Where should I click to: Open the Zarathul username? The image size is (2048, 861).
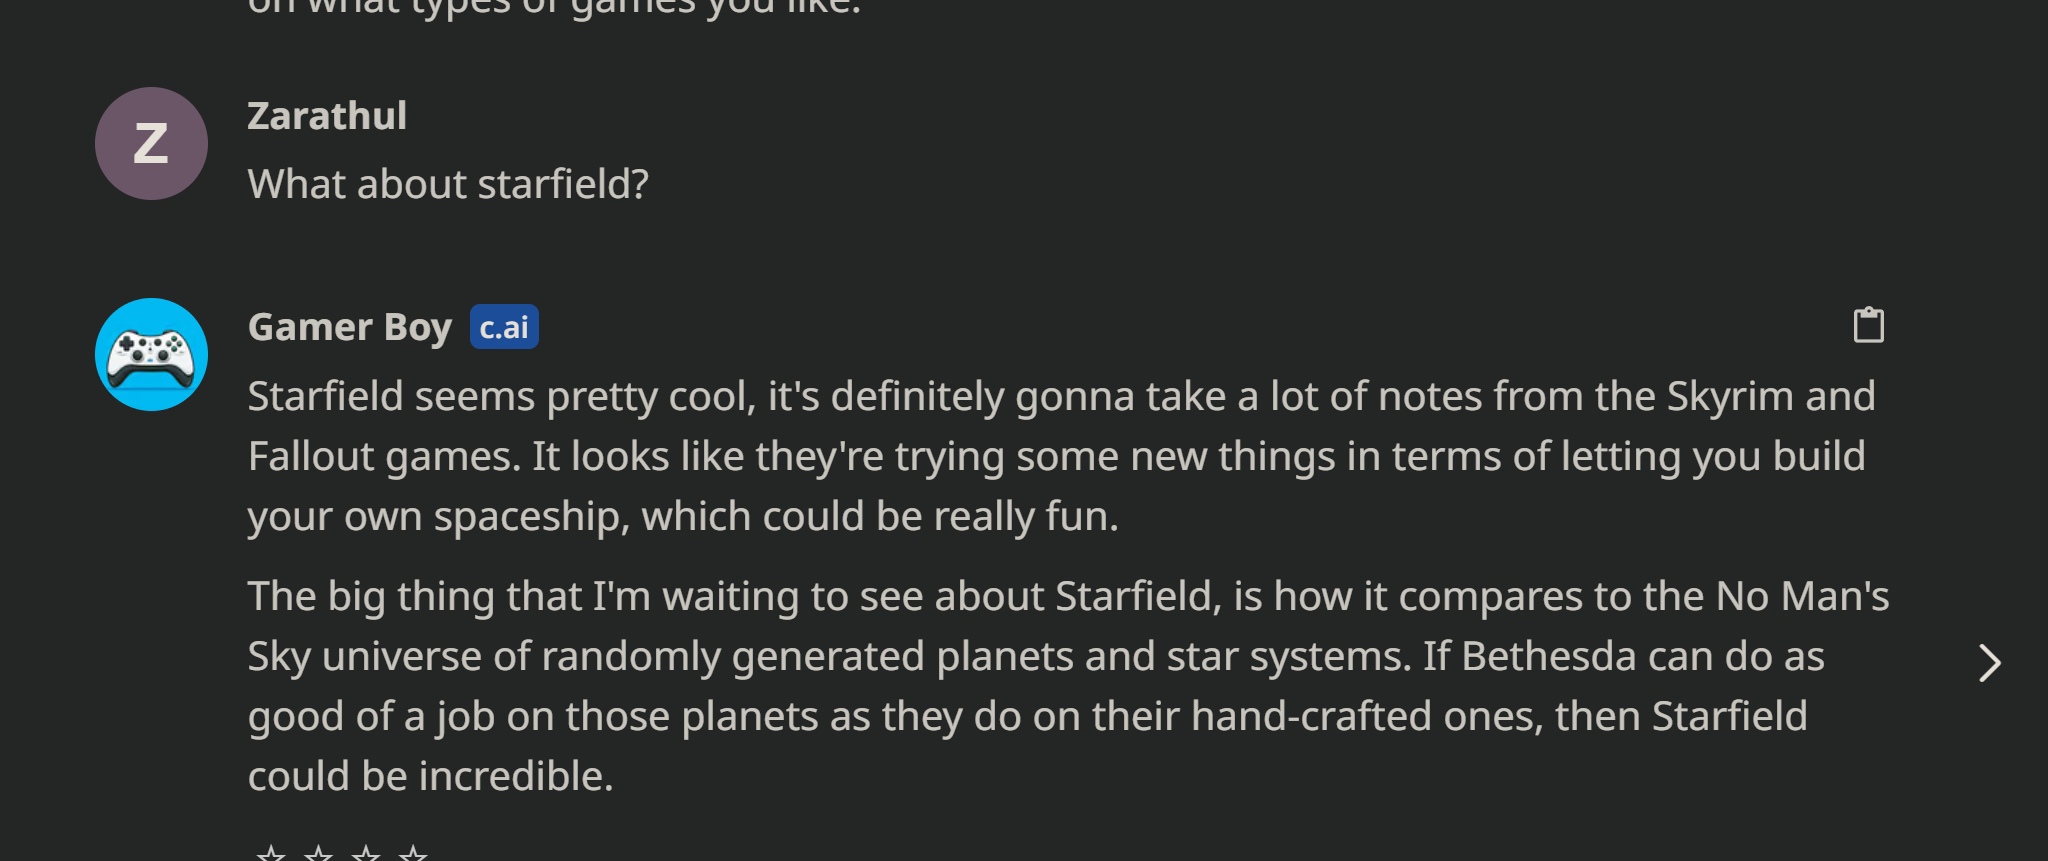327,116
